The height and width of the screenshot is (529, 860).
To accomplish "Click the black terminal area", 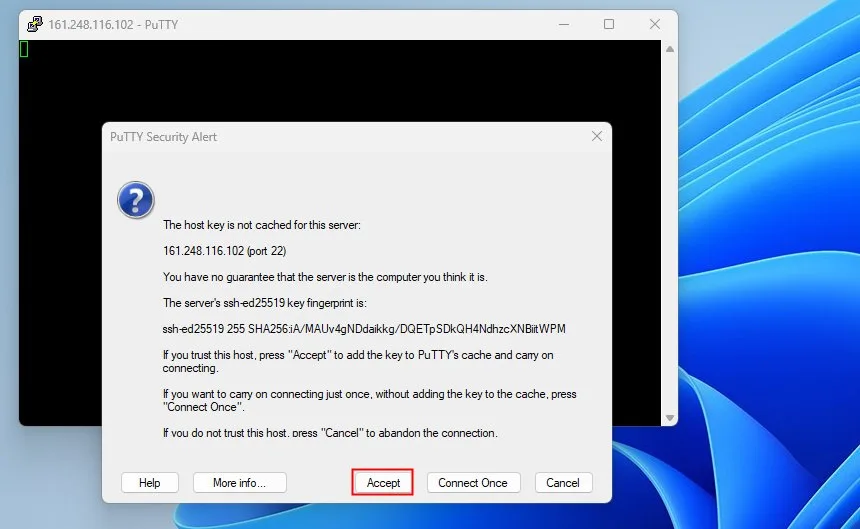I will [340, 81].
